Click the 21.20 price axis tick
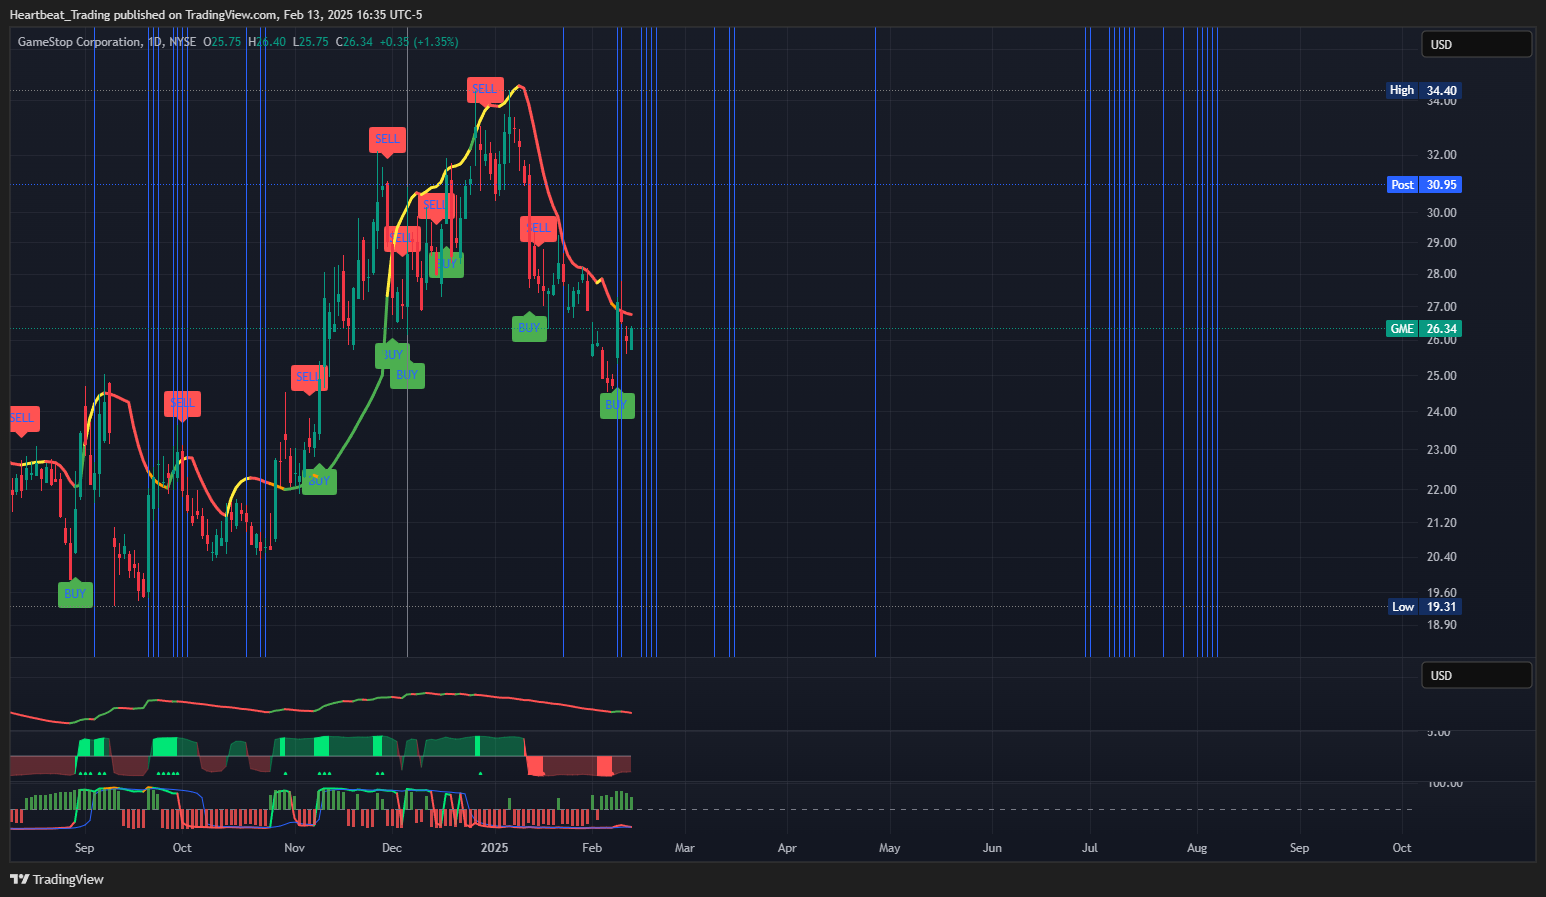The image size is (1546, 897). pos(1441,523)
